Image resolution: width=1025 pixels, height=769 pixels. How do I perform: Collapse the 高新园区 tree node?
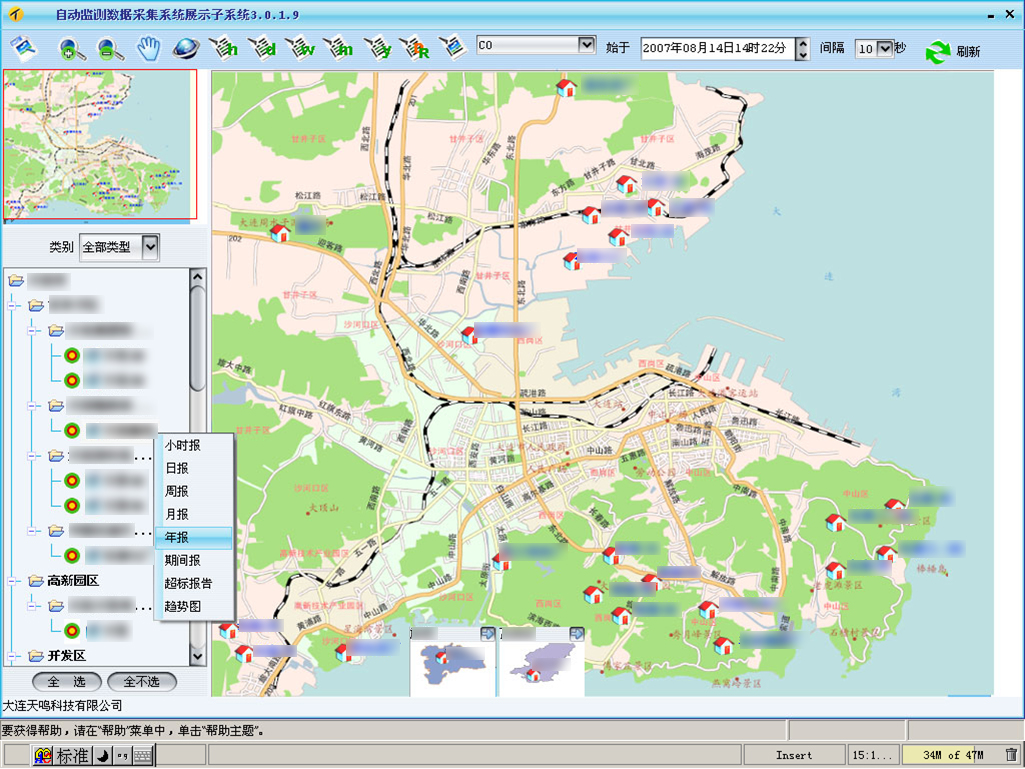coord(12,581)
